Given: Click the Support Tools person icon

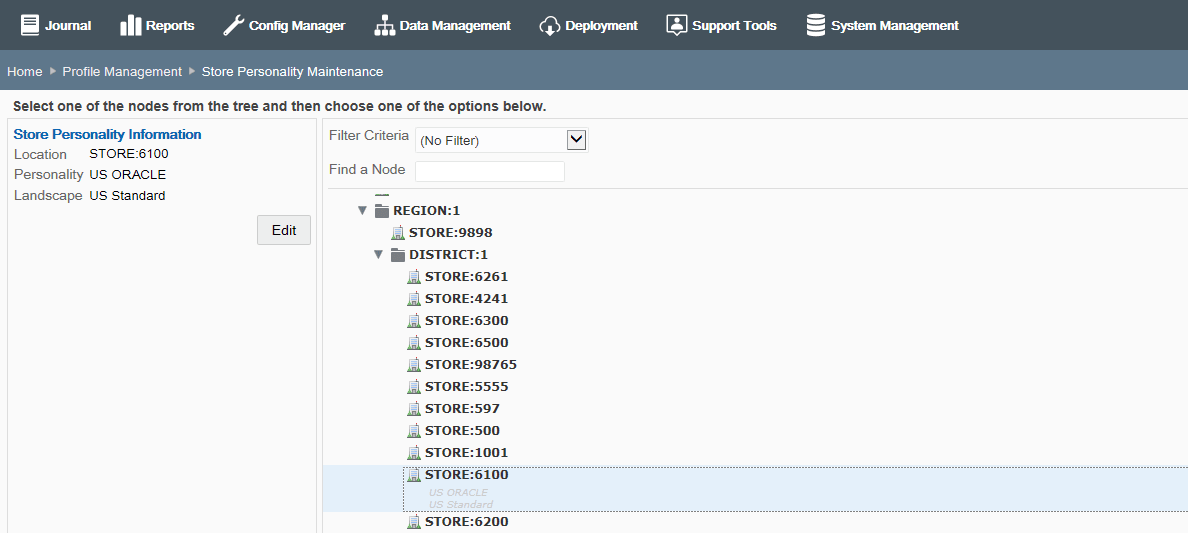Looking at the screenshot, I should point(677,25).
